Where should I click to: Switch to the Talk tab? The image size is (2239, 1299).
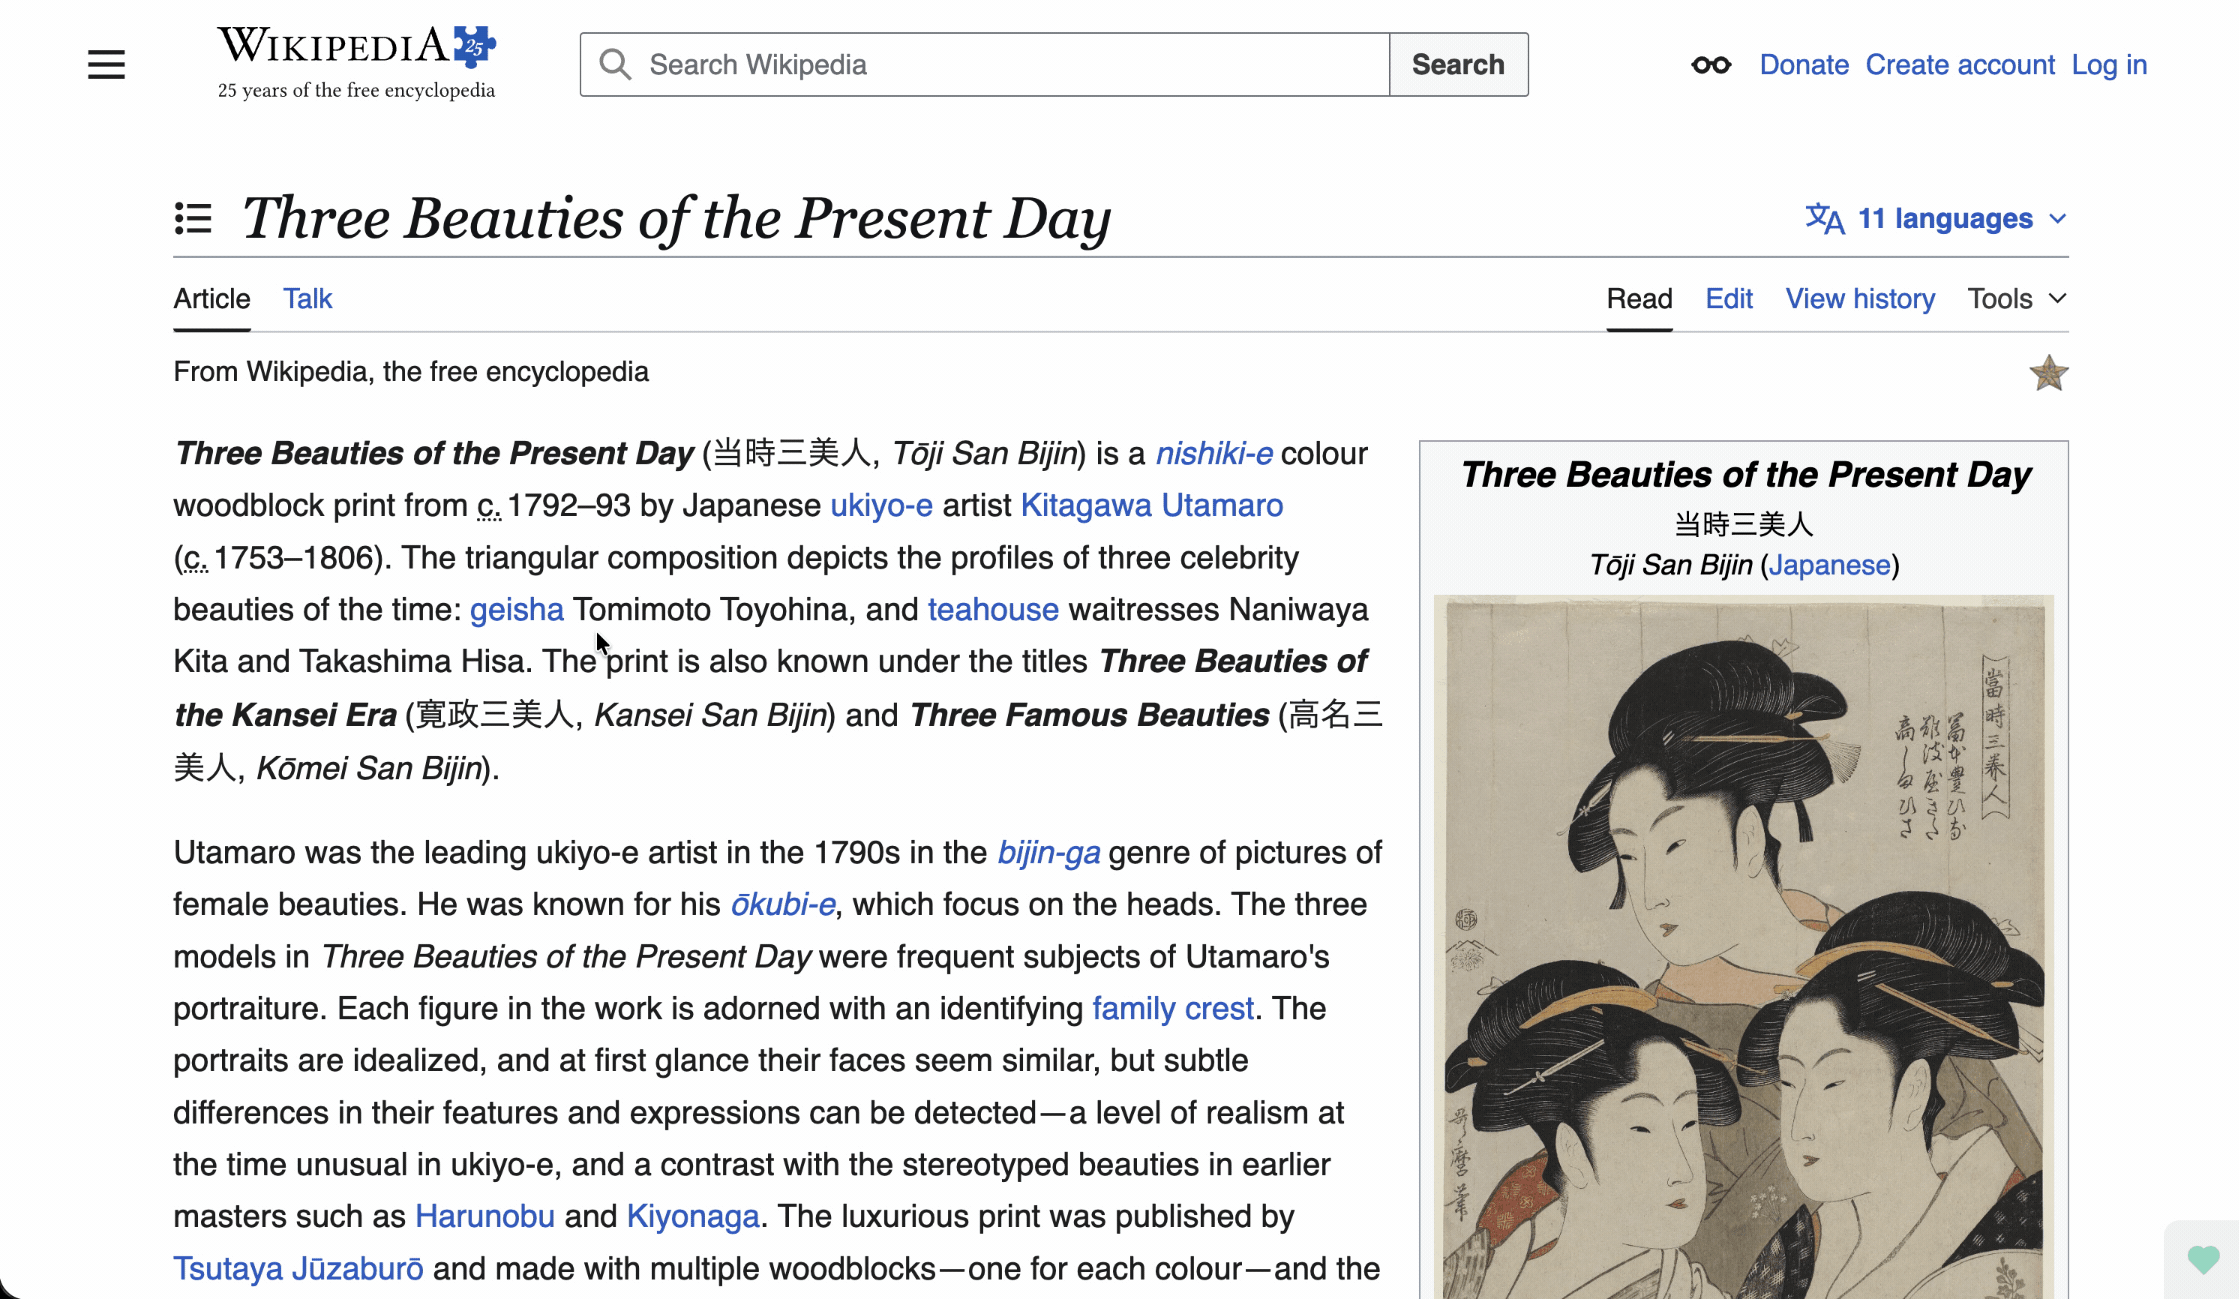click(307, 298)
